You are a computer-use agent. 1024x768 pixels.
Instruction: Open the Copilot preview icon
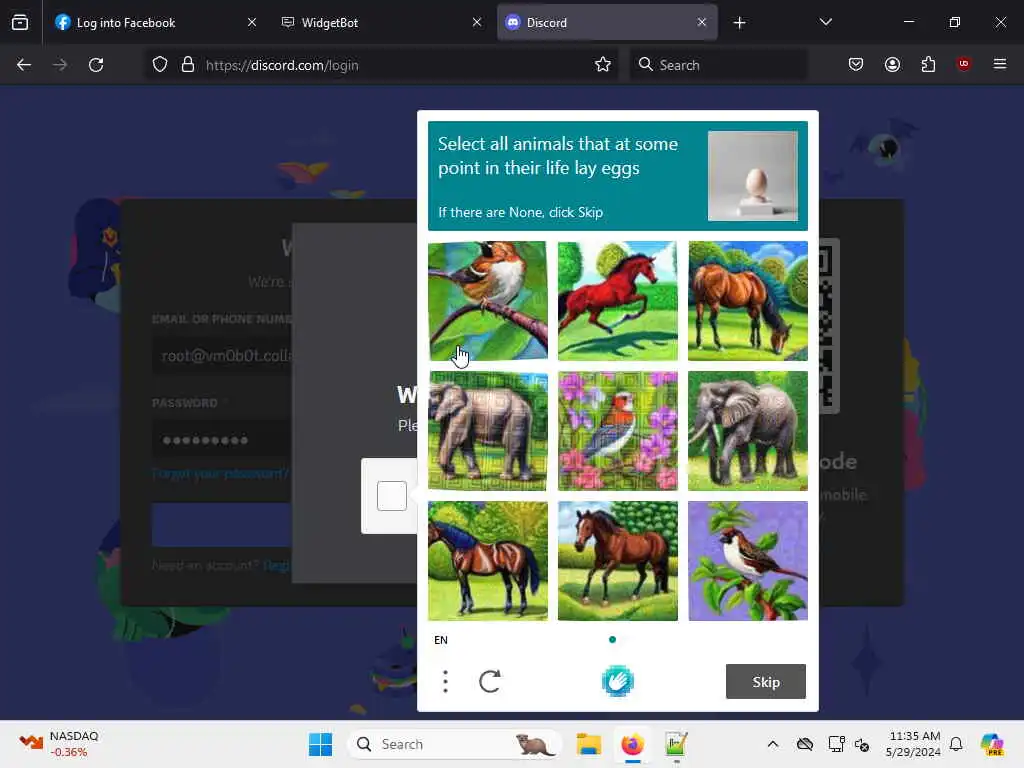[x=992, y=744]
